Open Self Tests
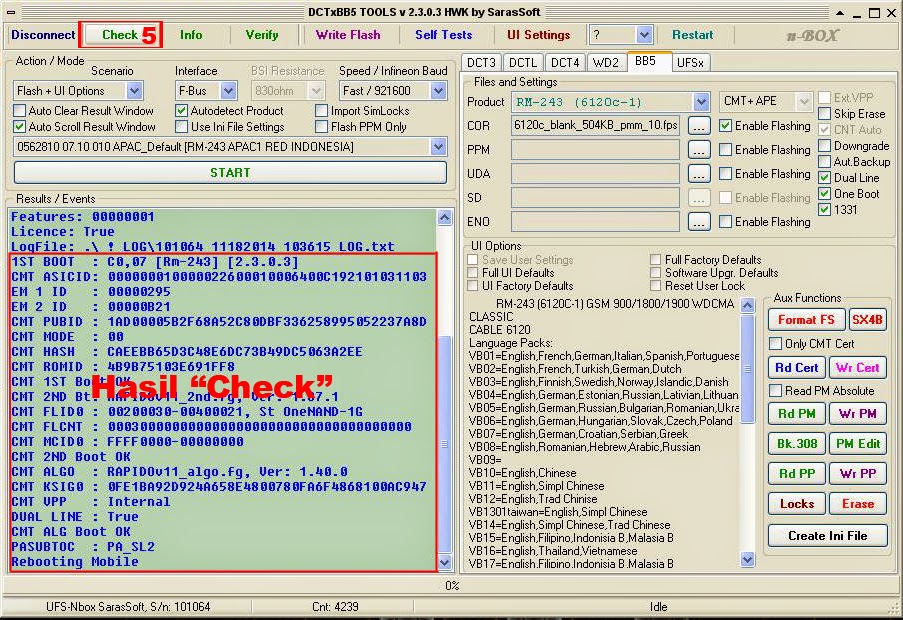The width and height of the screenshot is (903, 620). click(x=443, y=35)
